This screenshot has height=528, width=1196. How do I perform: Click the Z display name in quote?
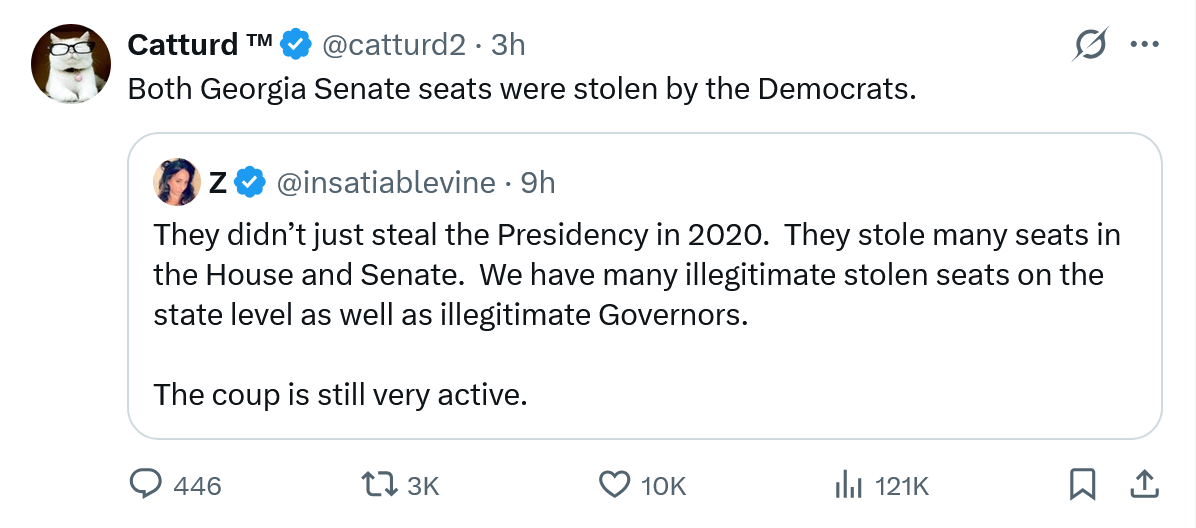[x=217, y=182]
